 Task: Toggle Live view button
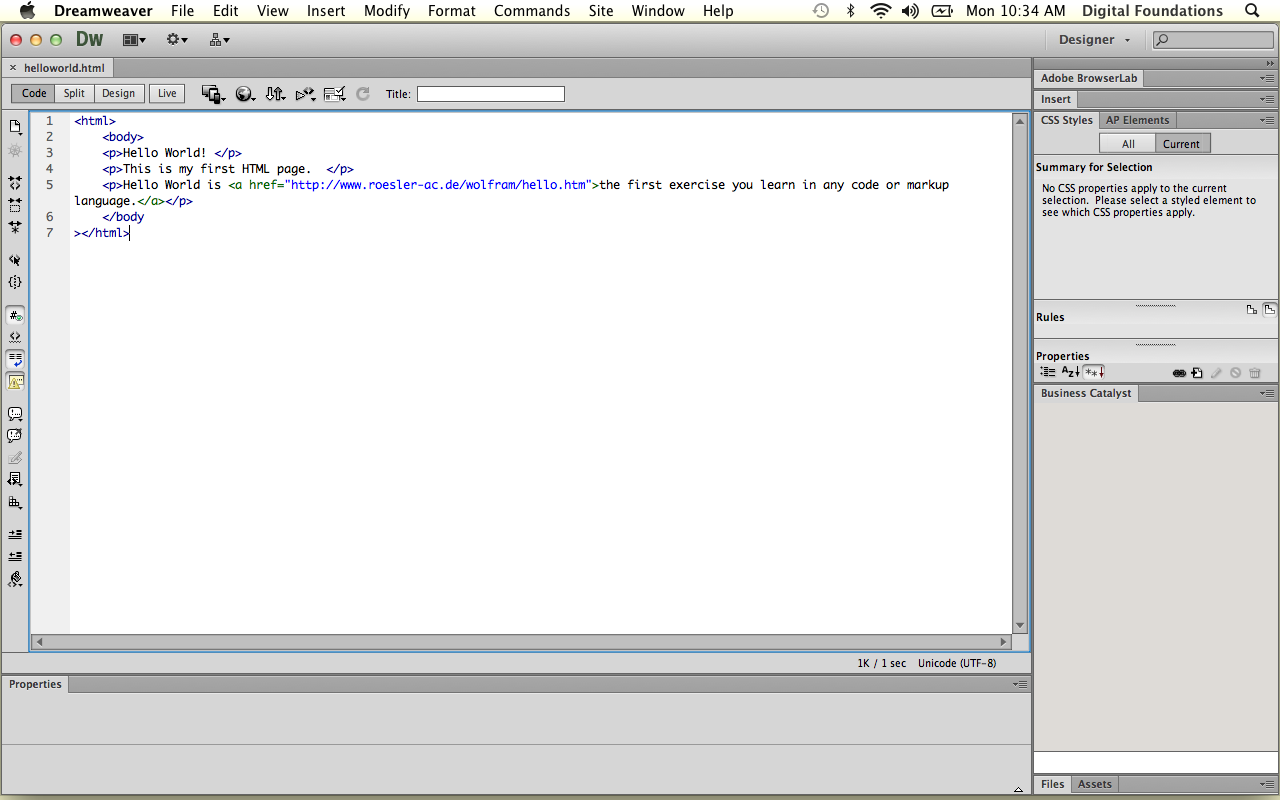click(x=167, y=94)
